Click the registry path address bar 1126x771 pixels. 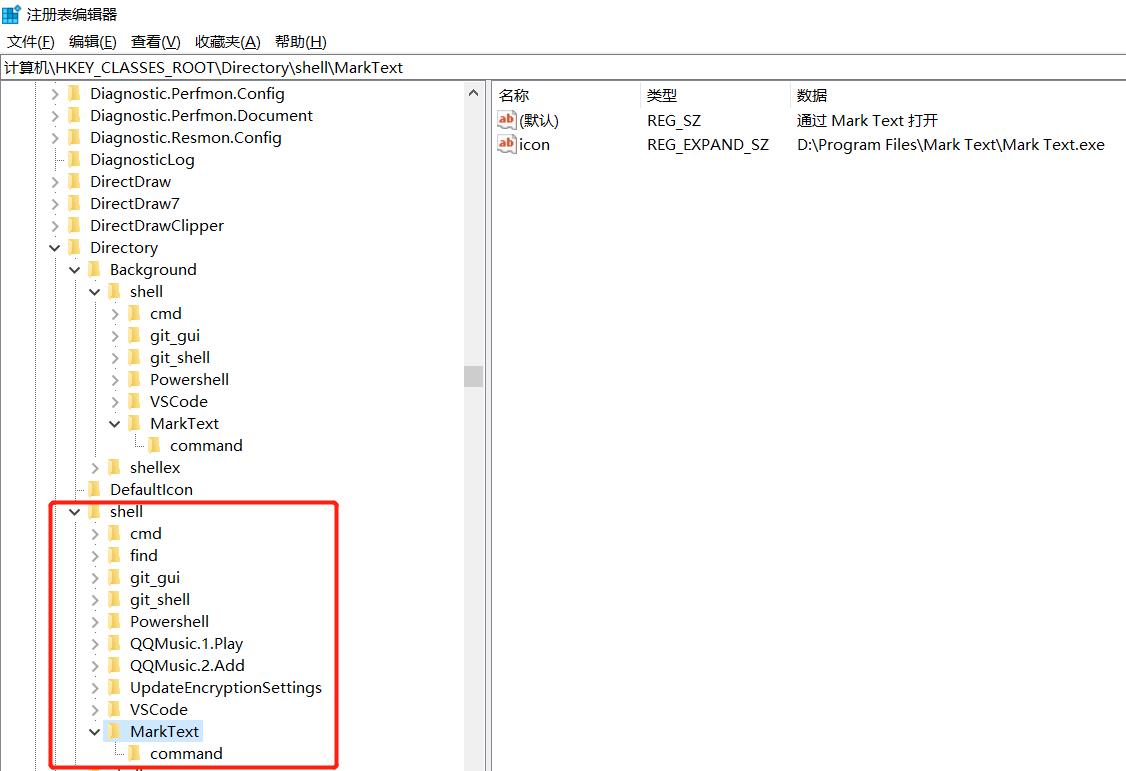(563, 67)
